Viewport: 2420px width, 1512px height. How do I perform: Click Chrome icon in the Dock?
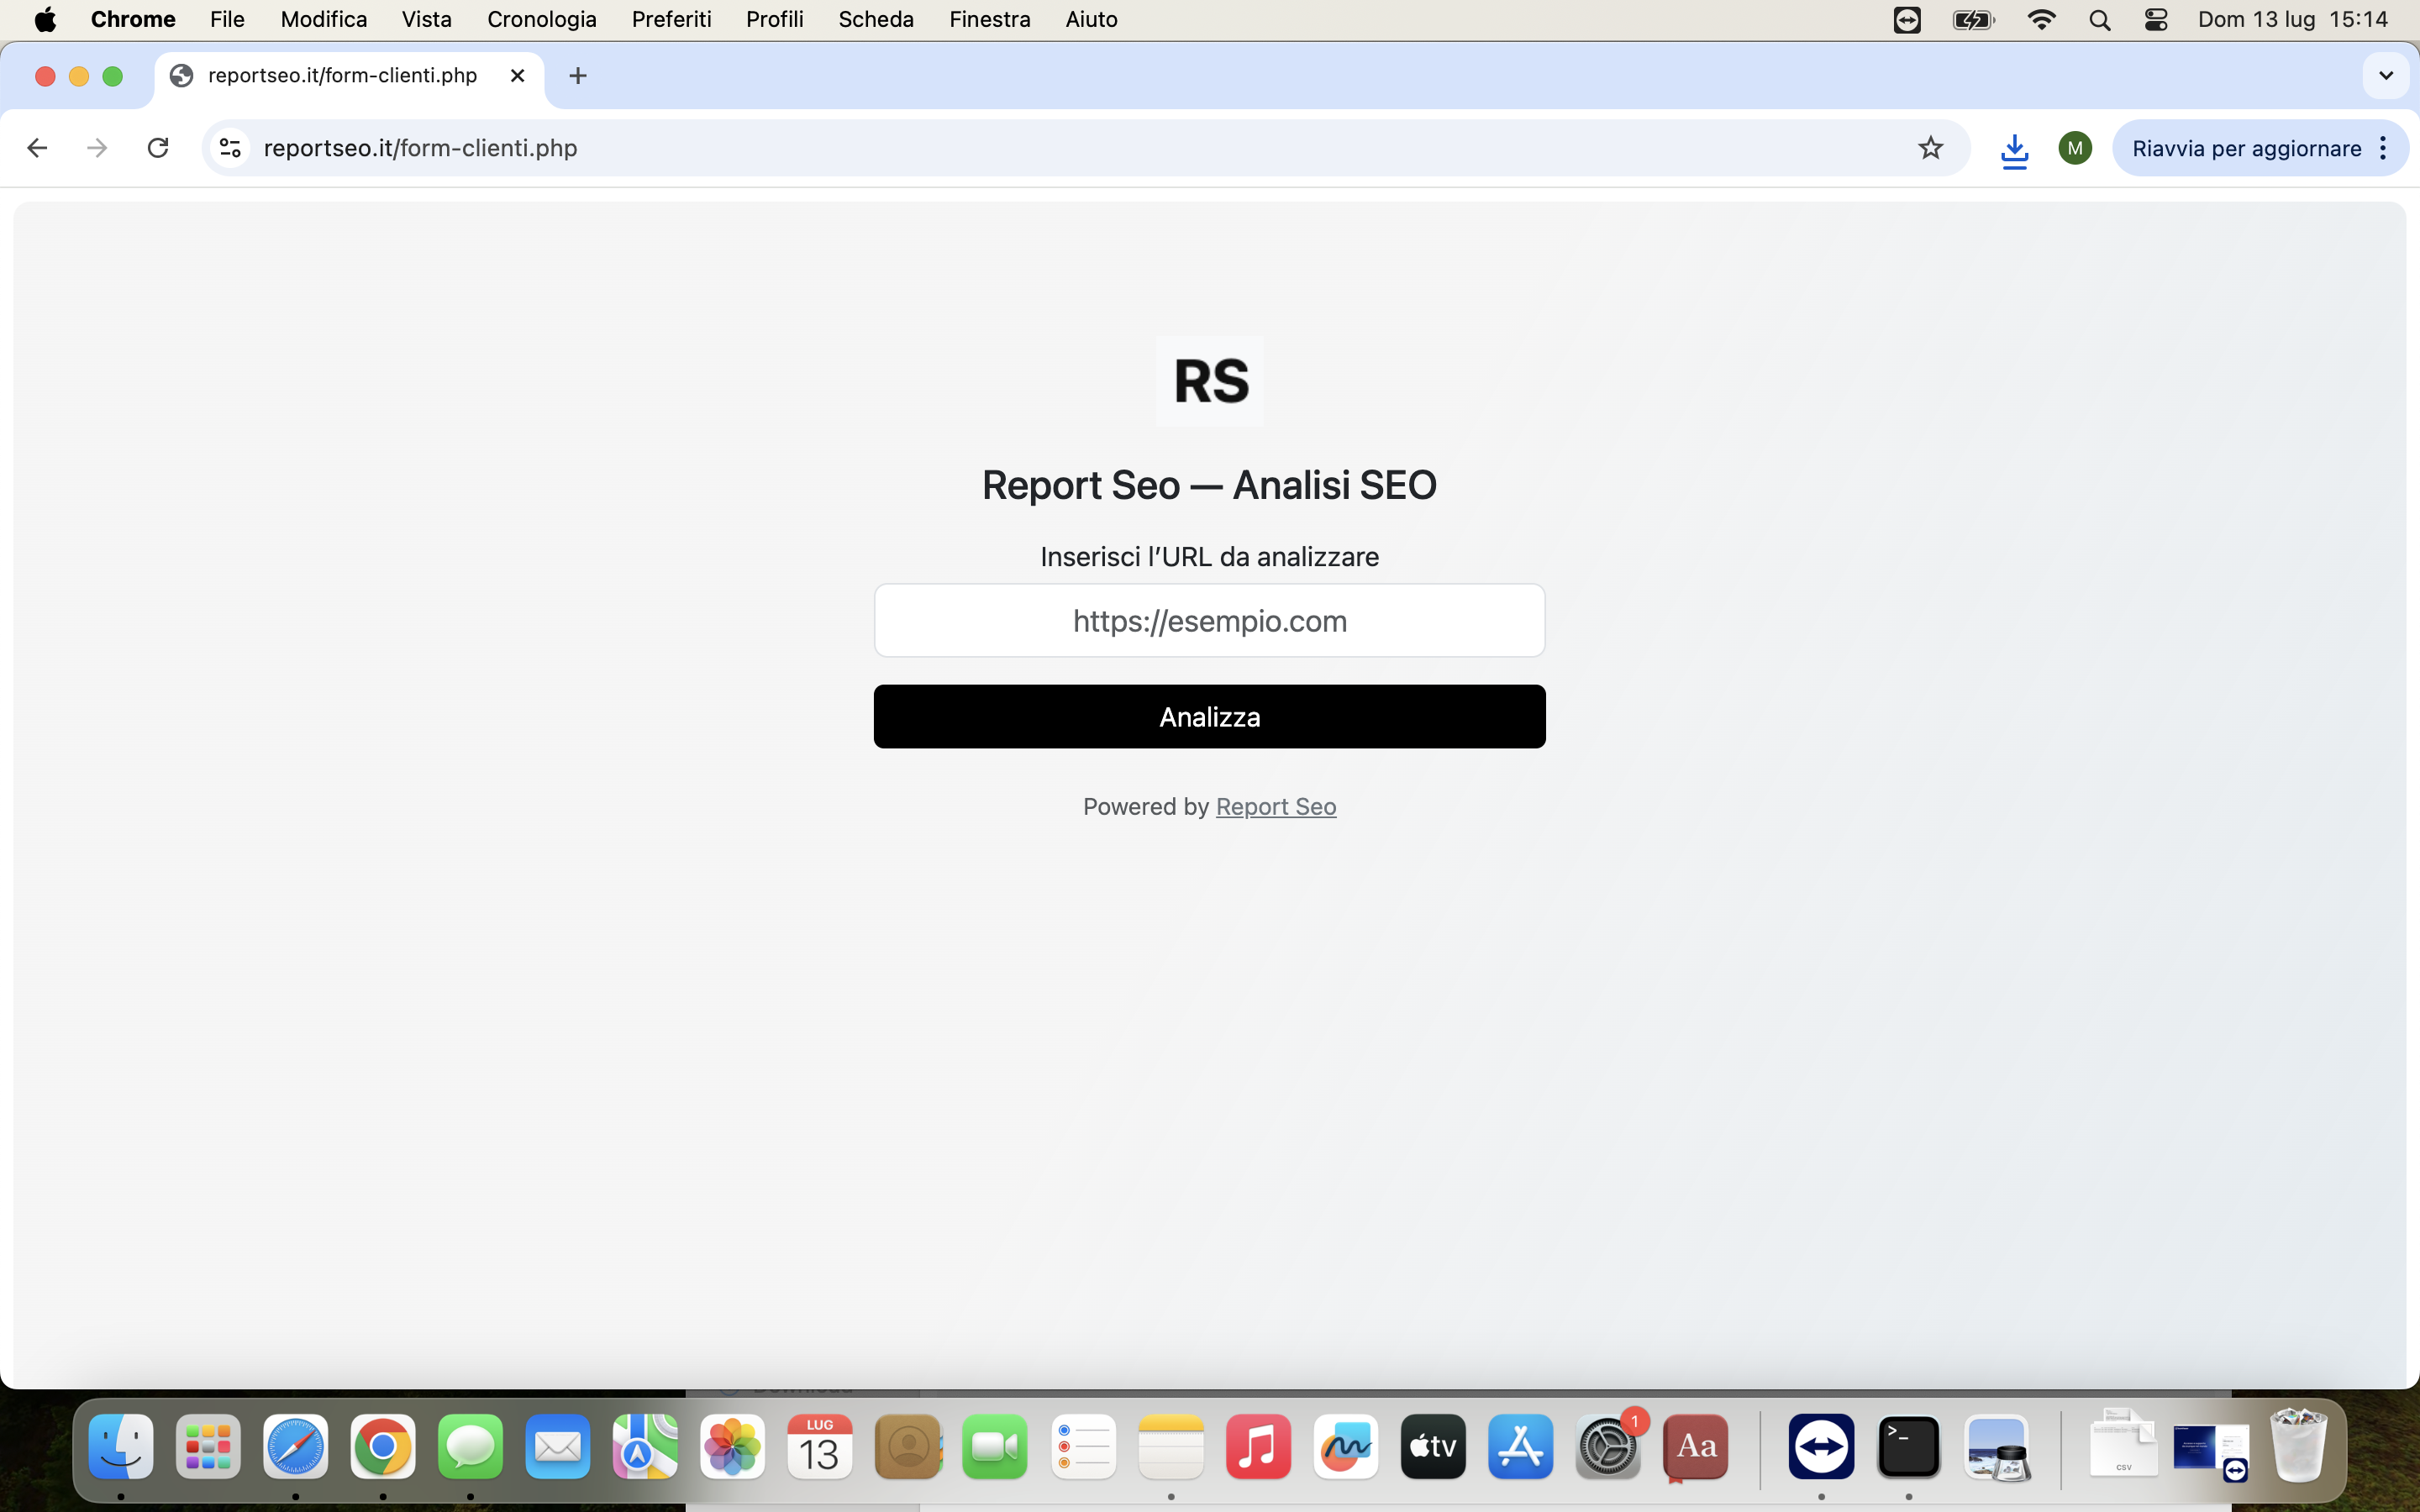click(x=383, y=1446)
